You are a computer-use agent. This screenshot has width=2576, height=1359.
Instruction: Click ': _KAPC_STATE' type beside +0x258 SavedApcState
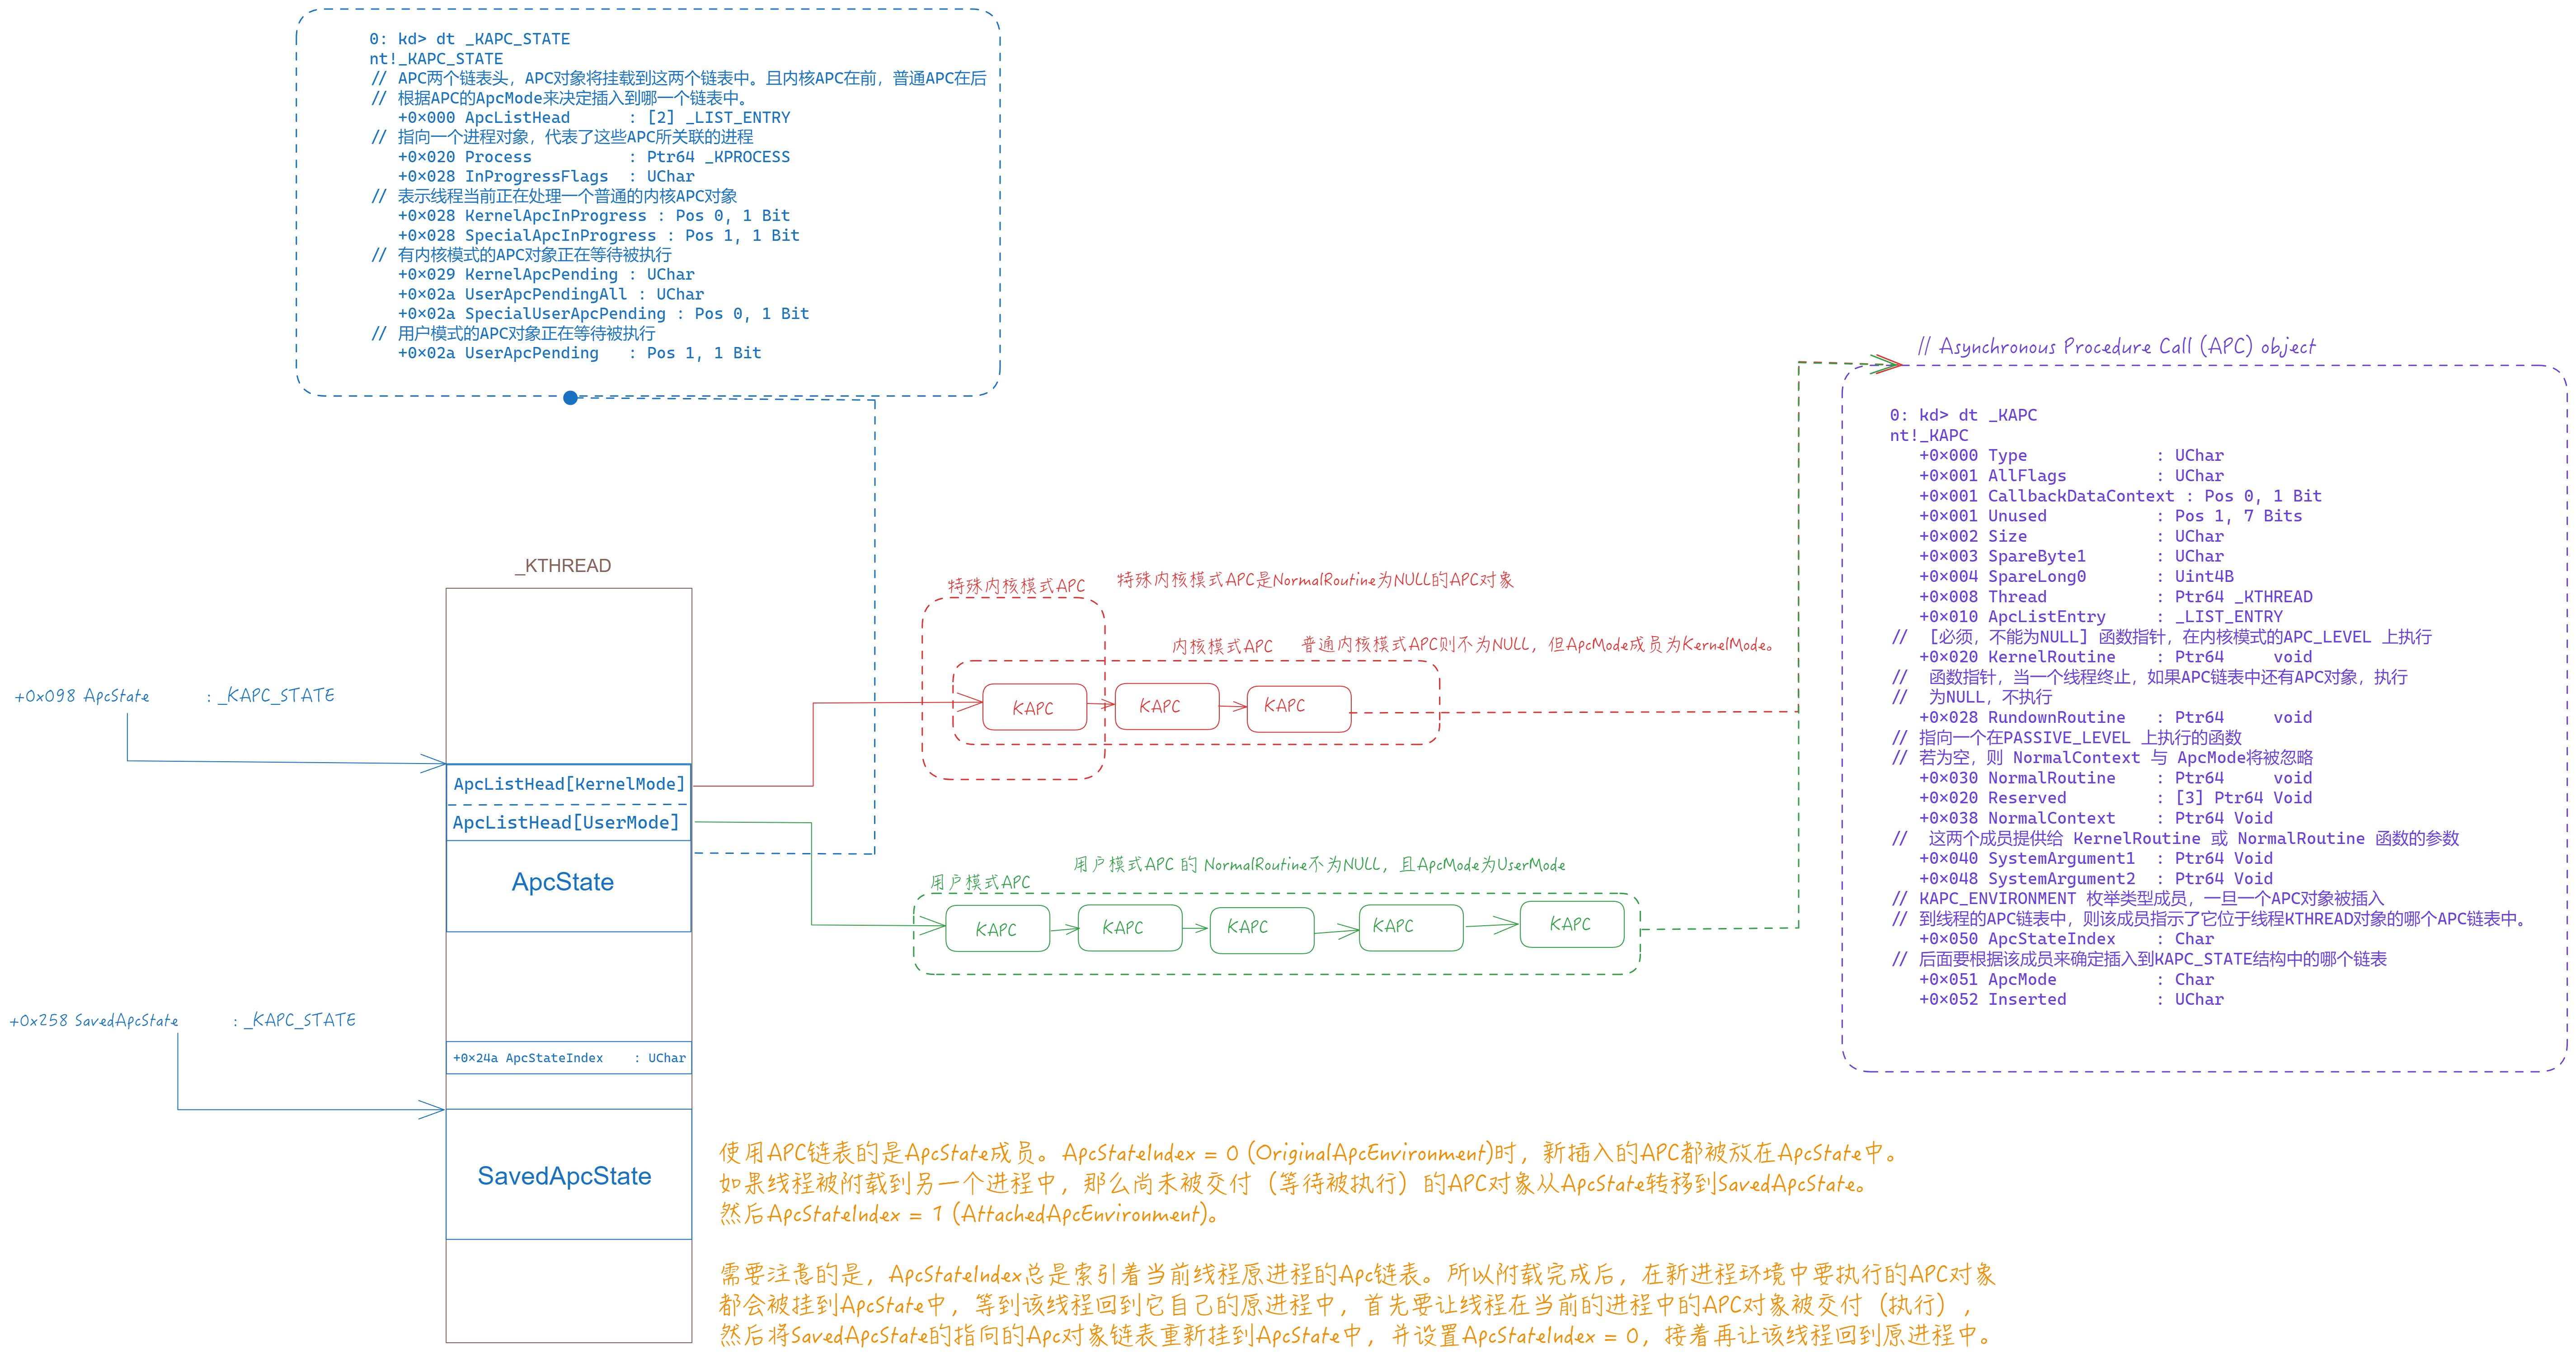pyautogui.click(x=294, y=1020)
